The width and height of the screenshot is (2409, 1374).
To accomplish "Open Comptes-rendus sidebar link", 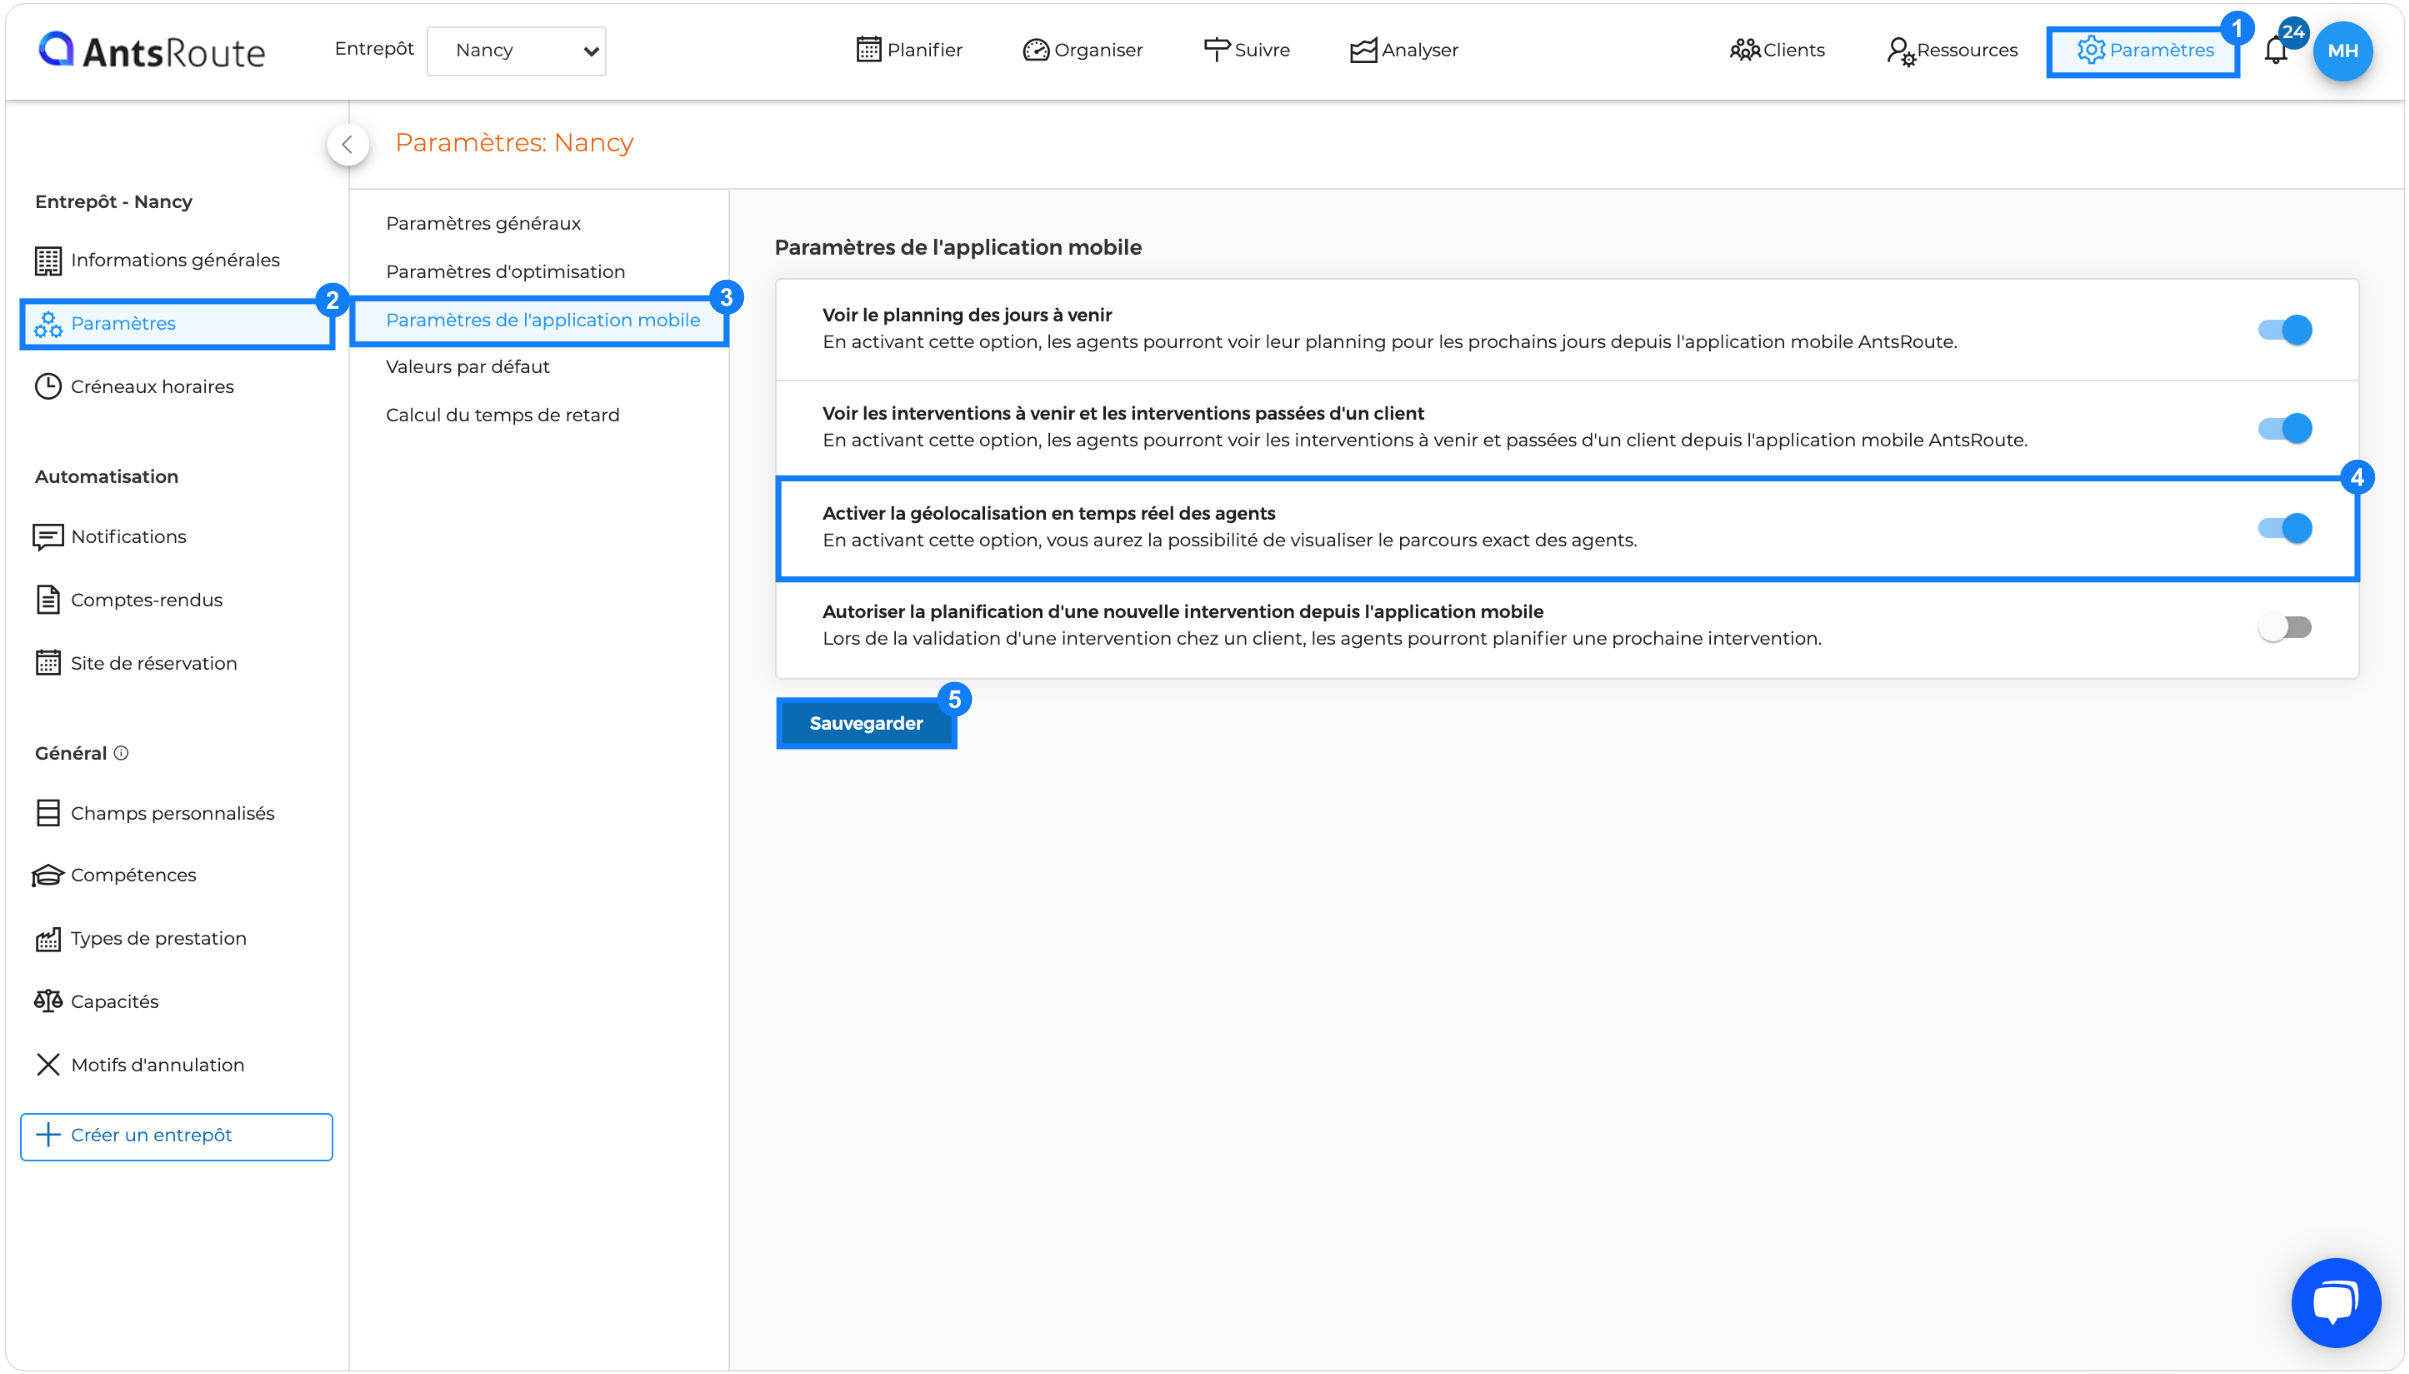I will pos(146,600).
